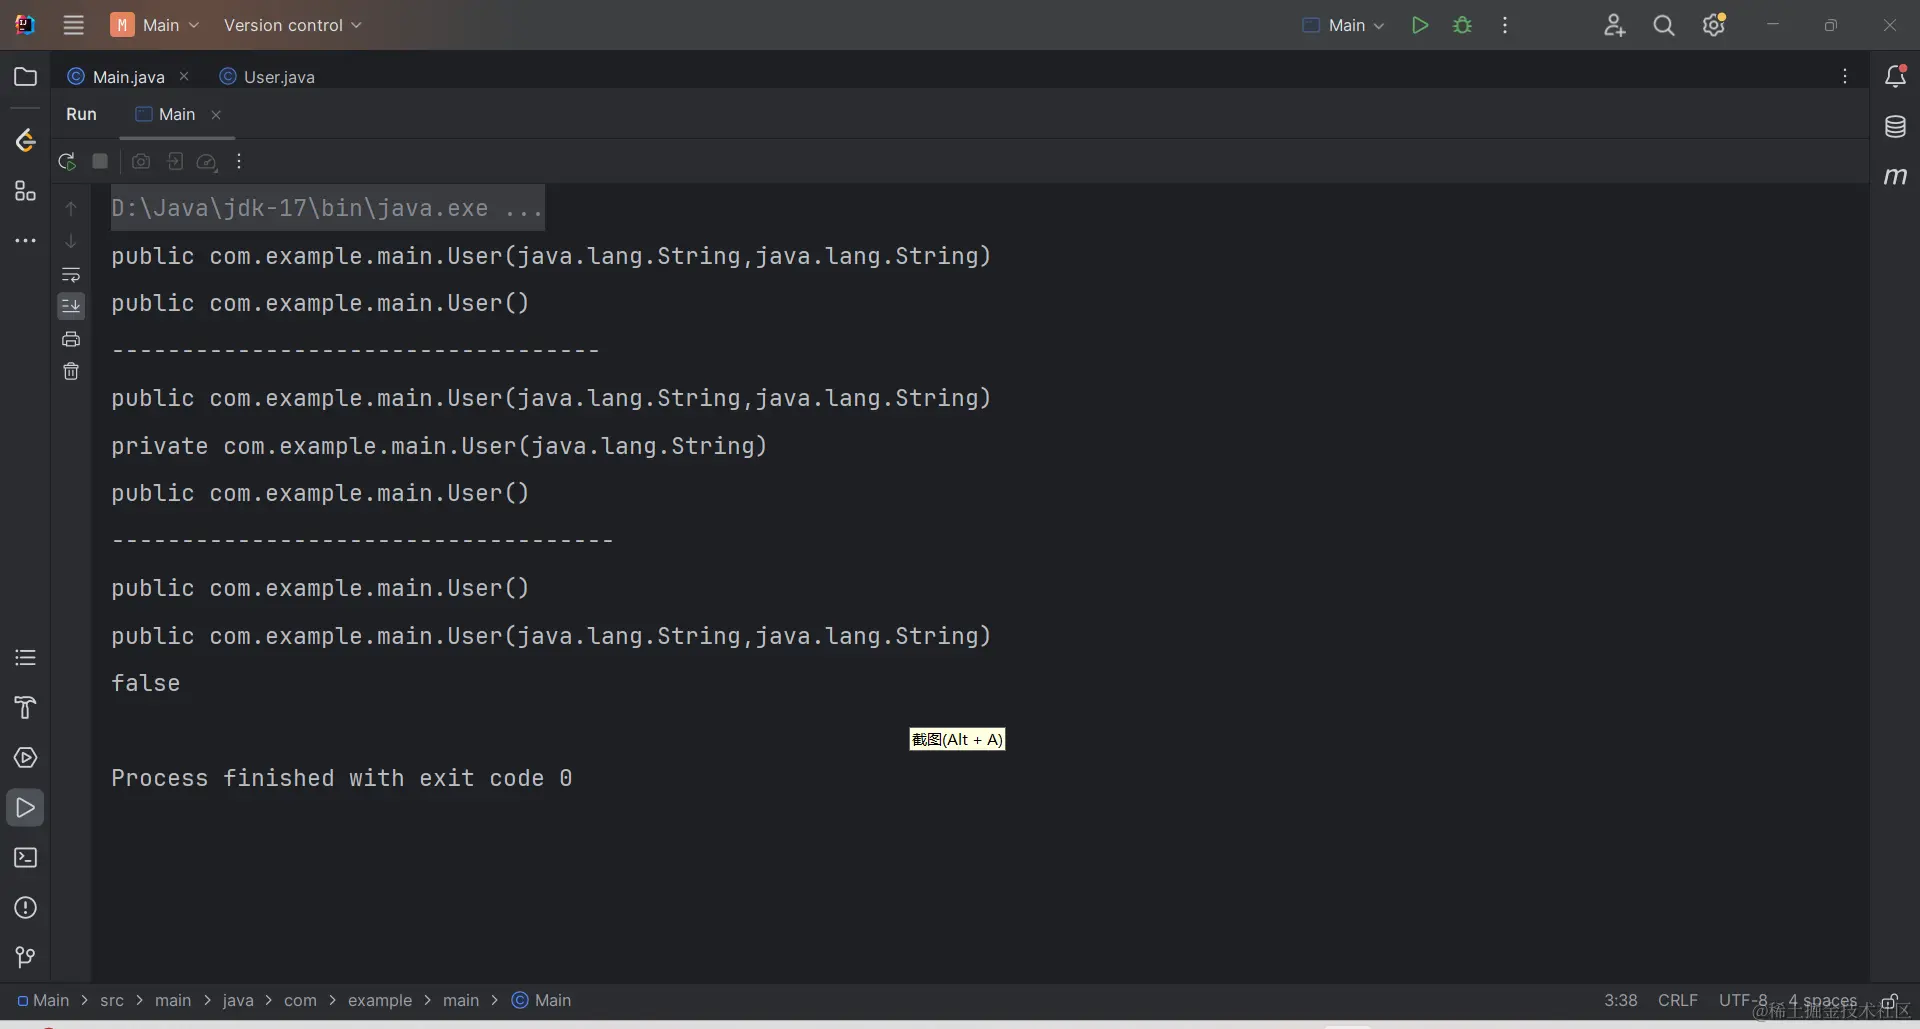Screen dimensions: 1920x1029
Task: Click the console down arrow icon
Action: point(71,241)
